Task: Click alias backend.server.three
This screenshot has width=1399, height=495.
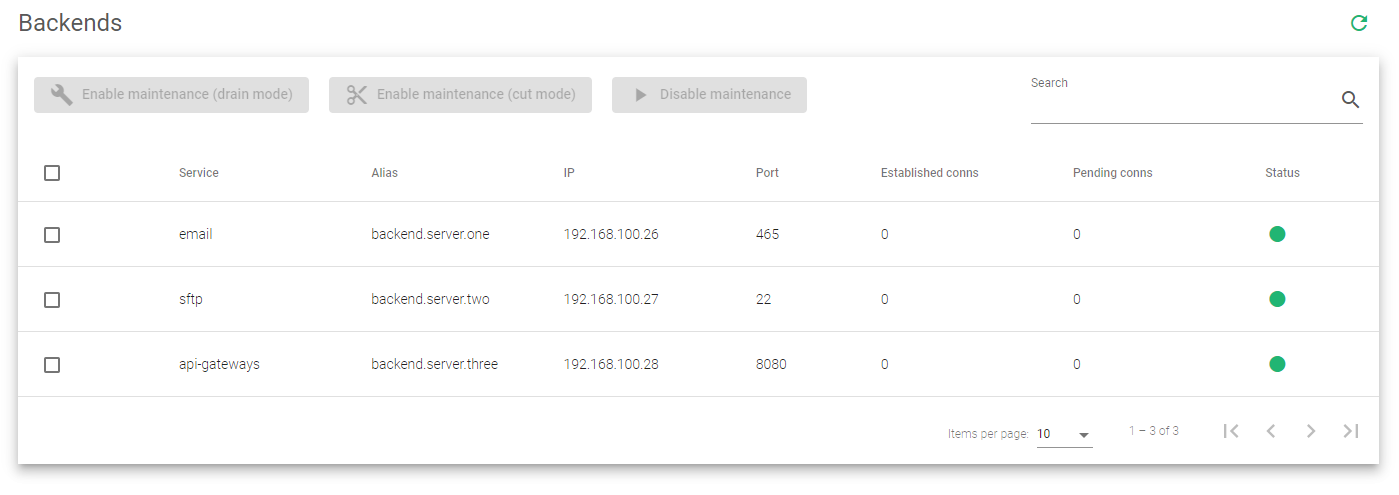Action: pos(434,364)
